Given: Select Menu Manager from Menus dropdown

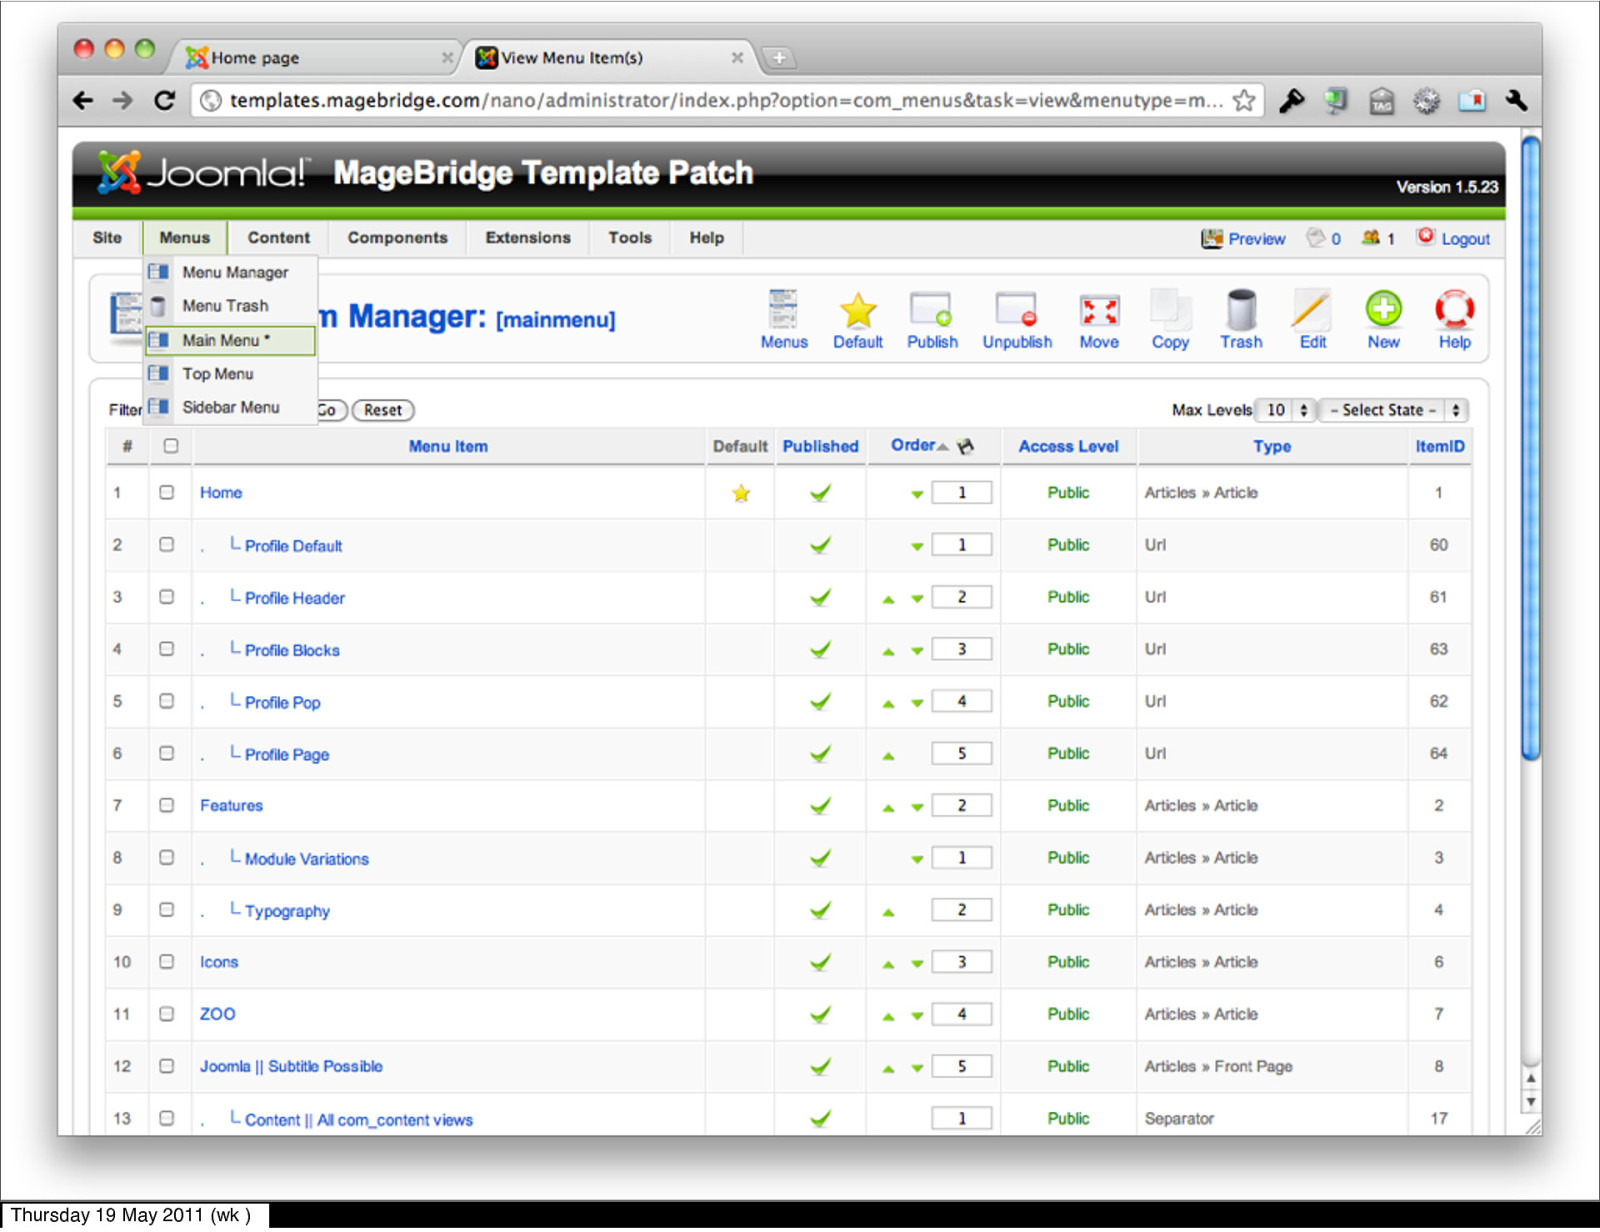Looking at the screenshot, I should (231, 272).
